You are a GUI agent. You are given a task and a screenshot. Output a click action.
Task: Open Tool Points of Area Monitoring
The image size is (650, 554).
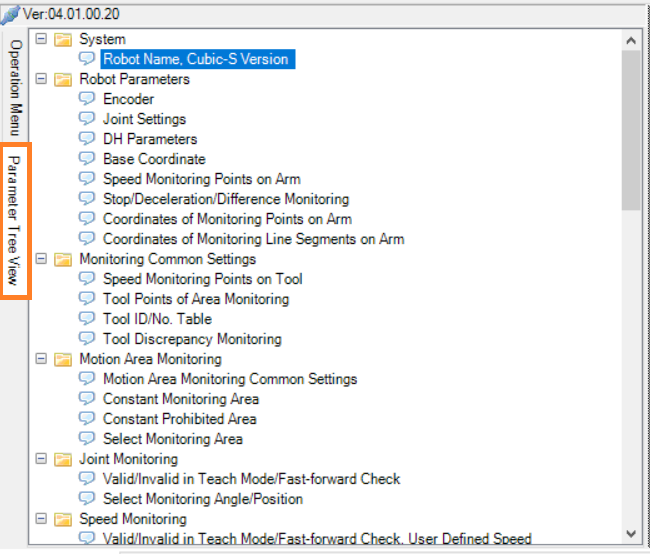click(x=196, y=299)
